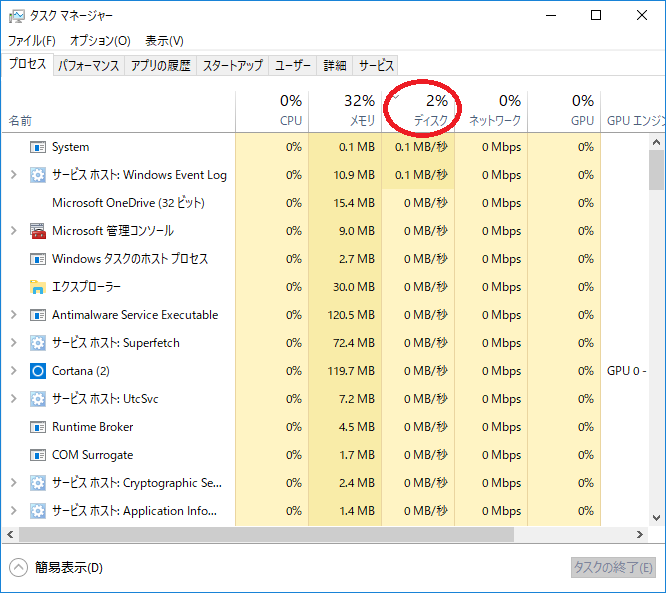The width and height of the screenshot is (666, 593).
Task: Click the System process icon
Action: coord(38,147)
